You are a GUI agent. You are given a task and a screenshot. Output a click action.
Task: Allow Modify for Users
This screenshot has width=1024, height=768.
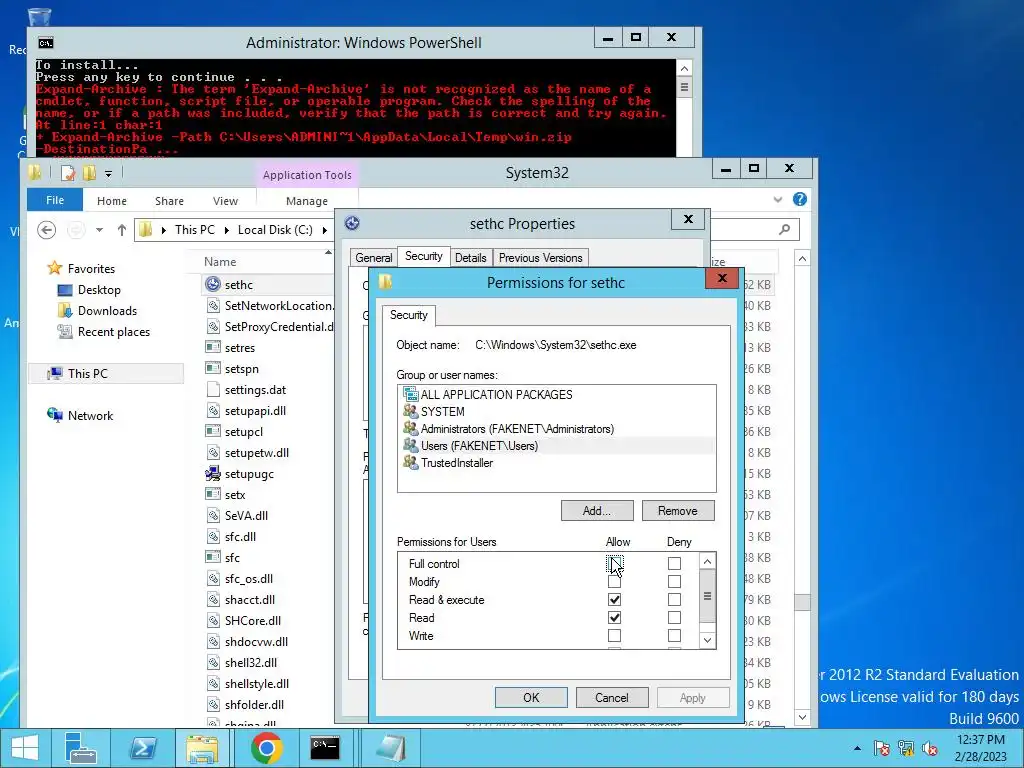(614, 581)
